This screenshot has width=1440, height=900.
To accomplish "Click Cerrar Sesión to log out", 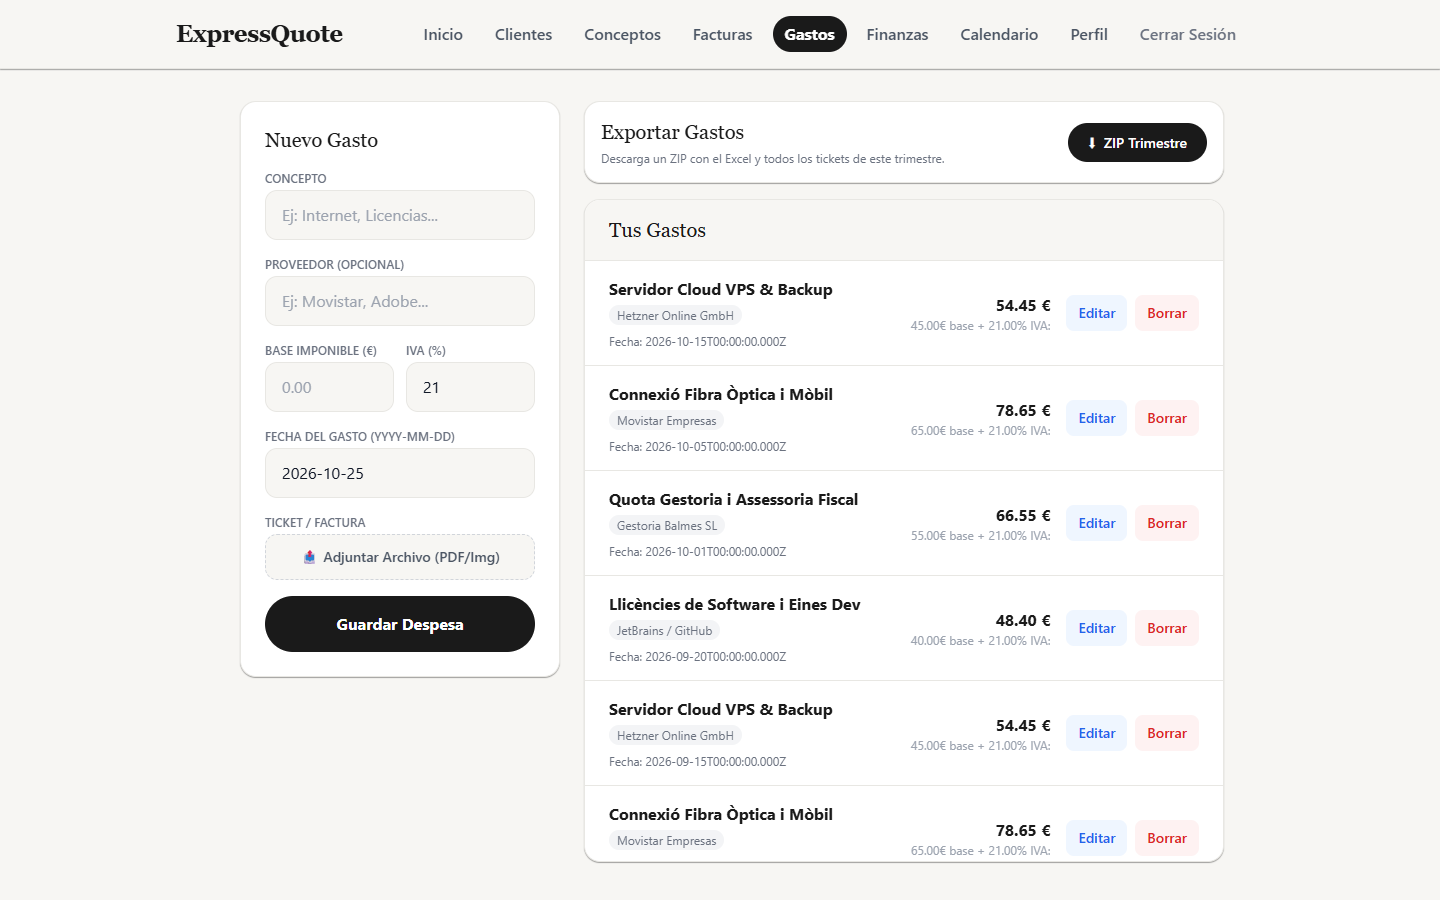I will (1188, 34).
